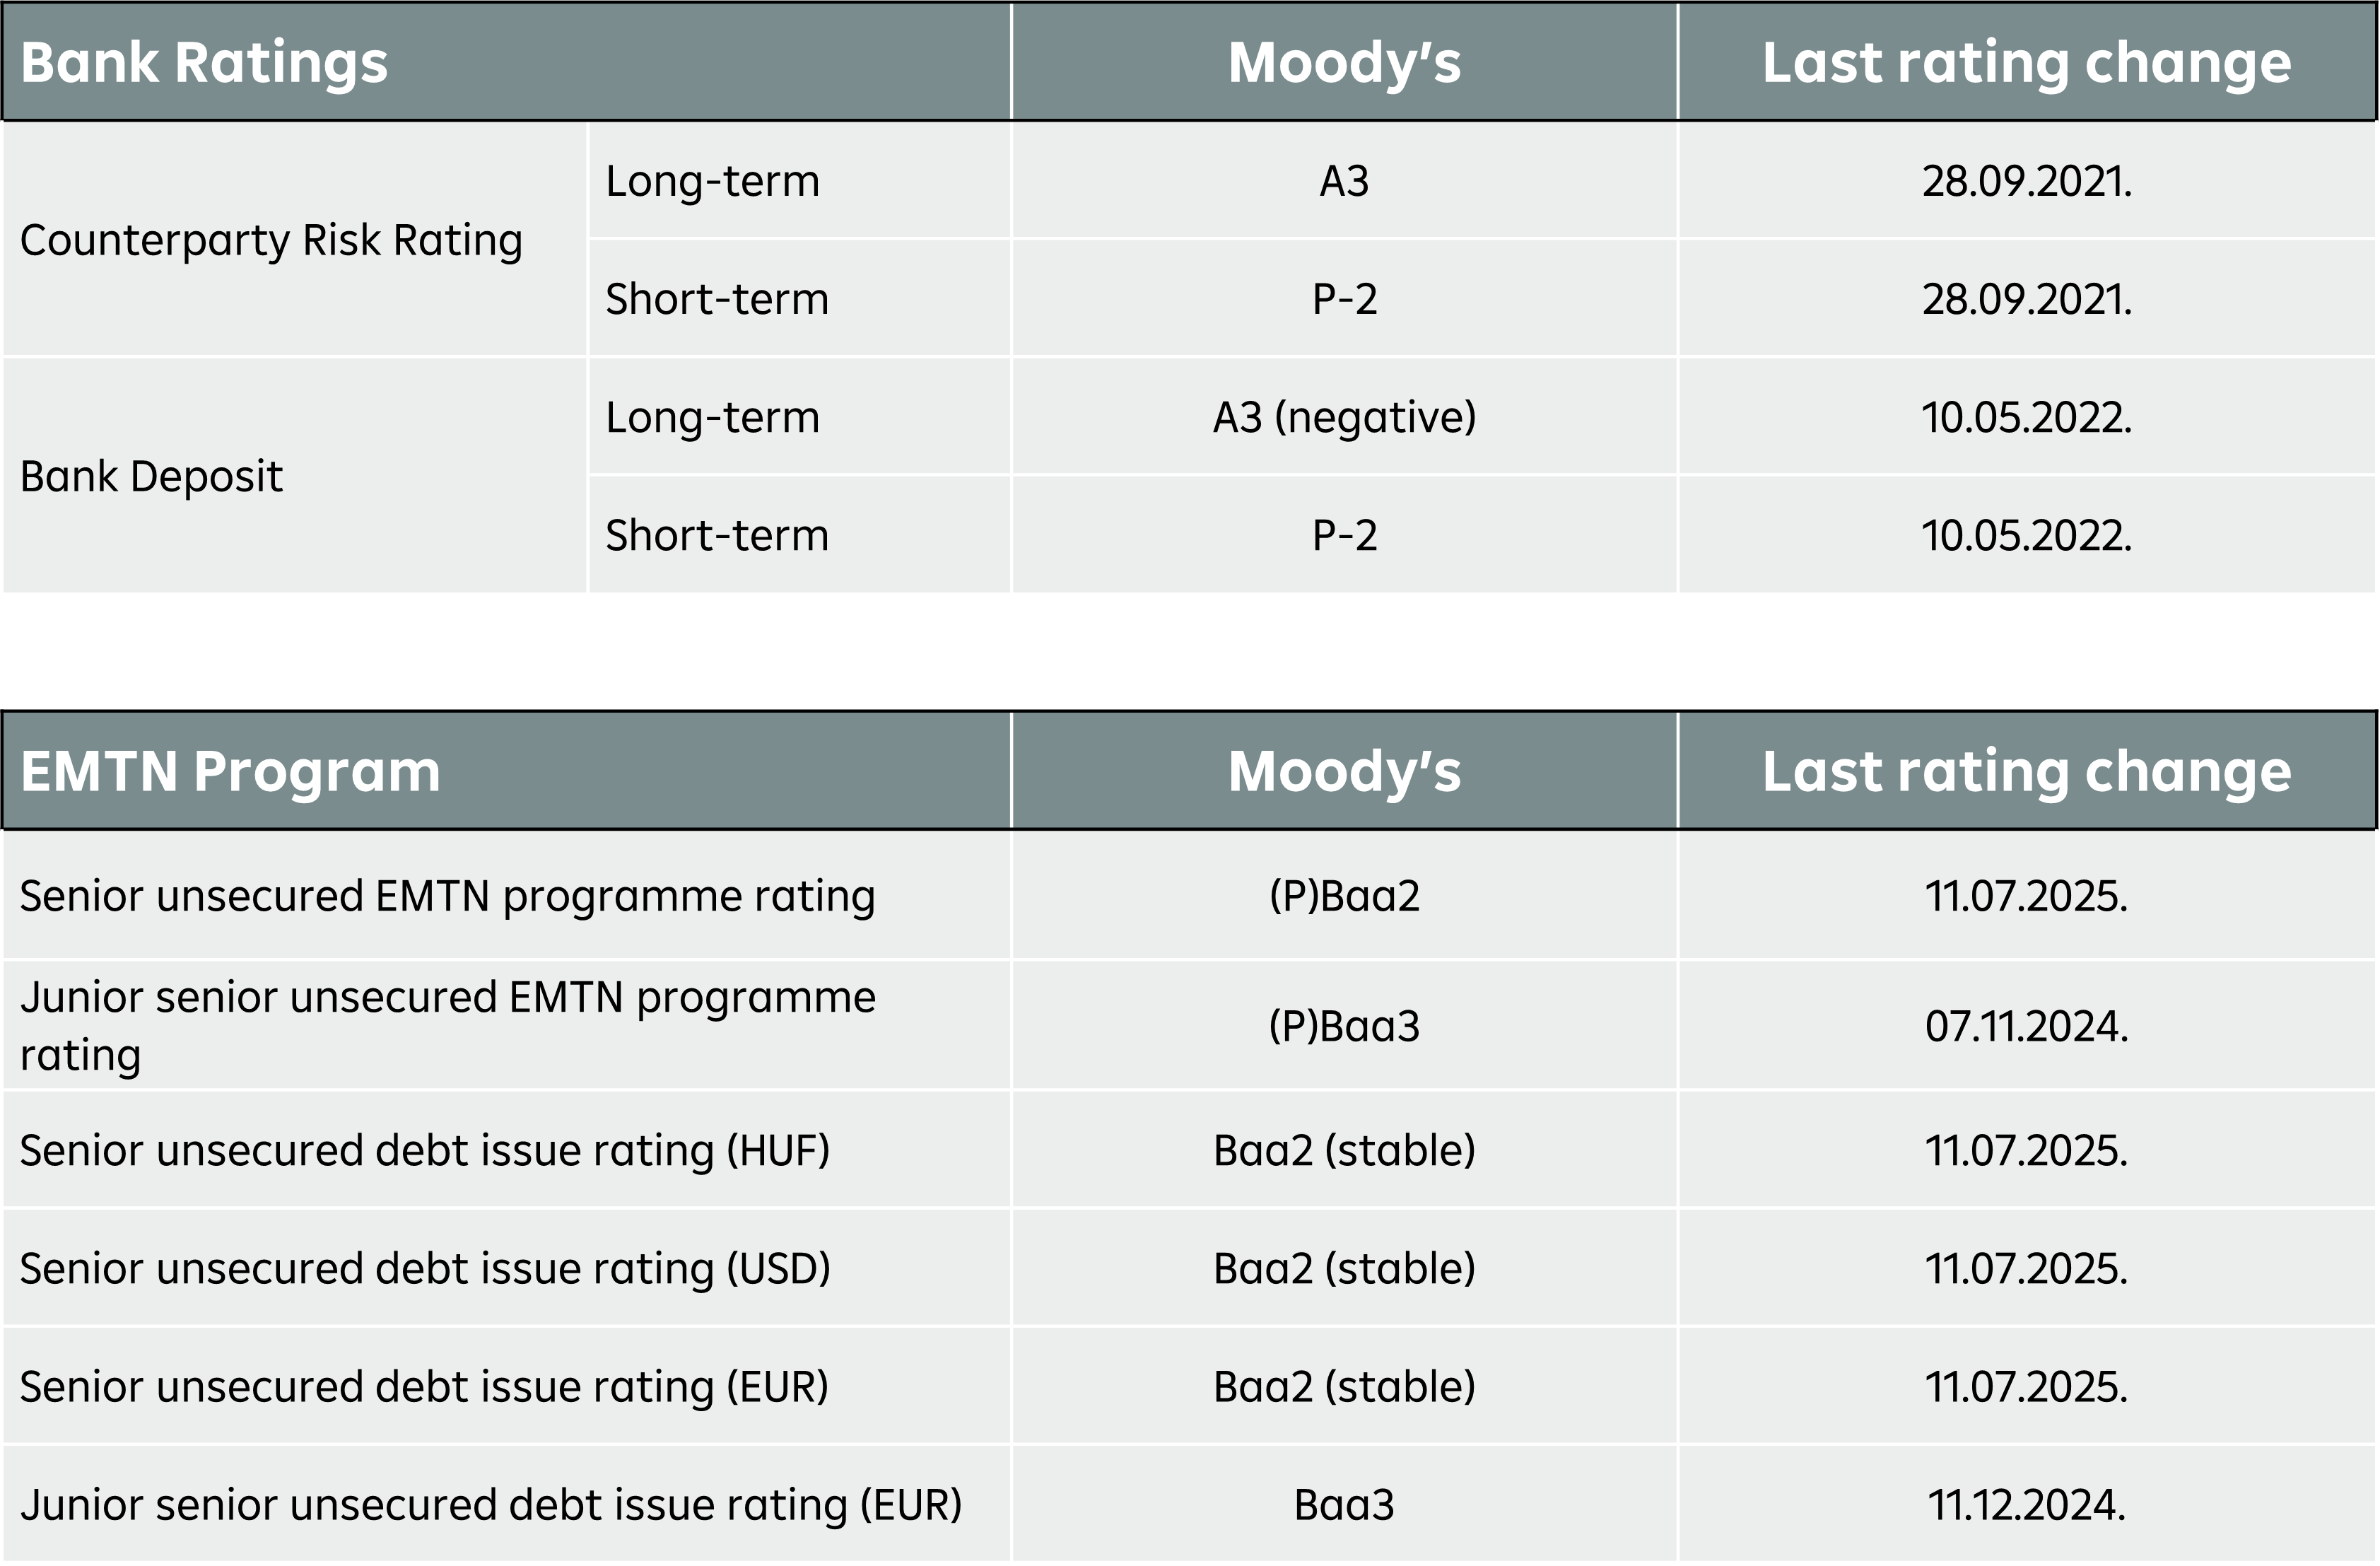Click Senior unsecured debt issue rating (HUF)
Image resolution: width=2380 pixels, height=1566 pixels.
425,1150
